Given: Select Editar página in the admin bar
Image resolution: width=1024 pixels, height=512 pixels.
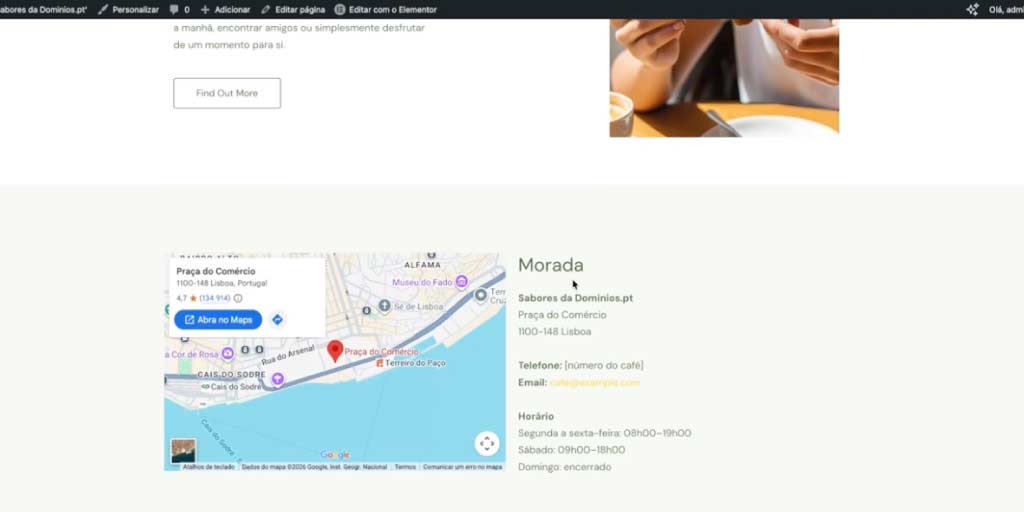Looking at the screenshot, I should pyautogui.click(x=293, y=10).
